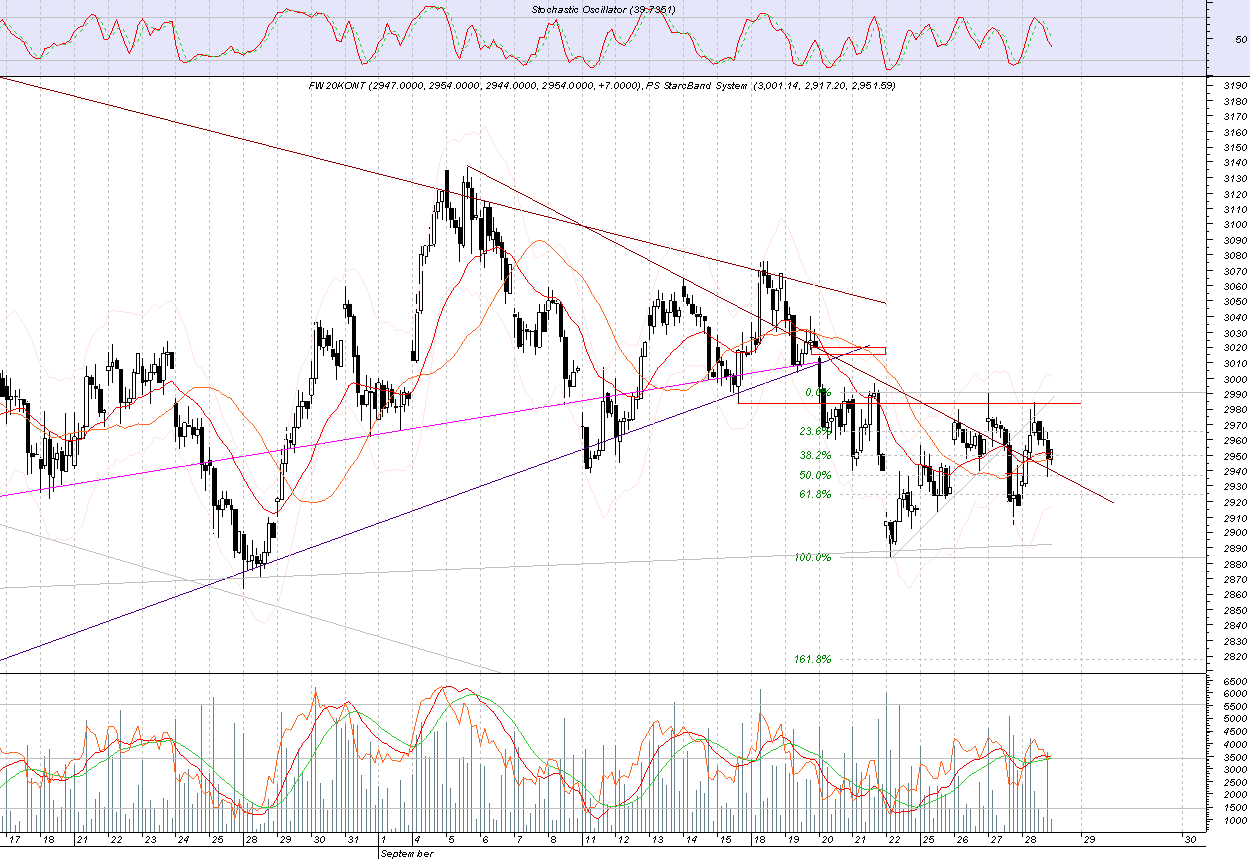Viewport: 1250px width, 859px height.
Task: Select the 100.0% Fibonacci level label
Action: pyautogui.click(x=813, y=557)
